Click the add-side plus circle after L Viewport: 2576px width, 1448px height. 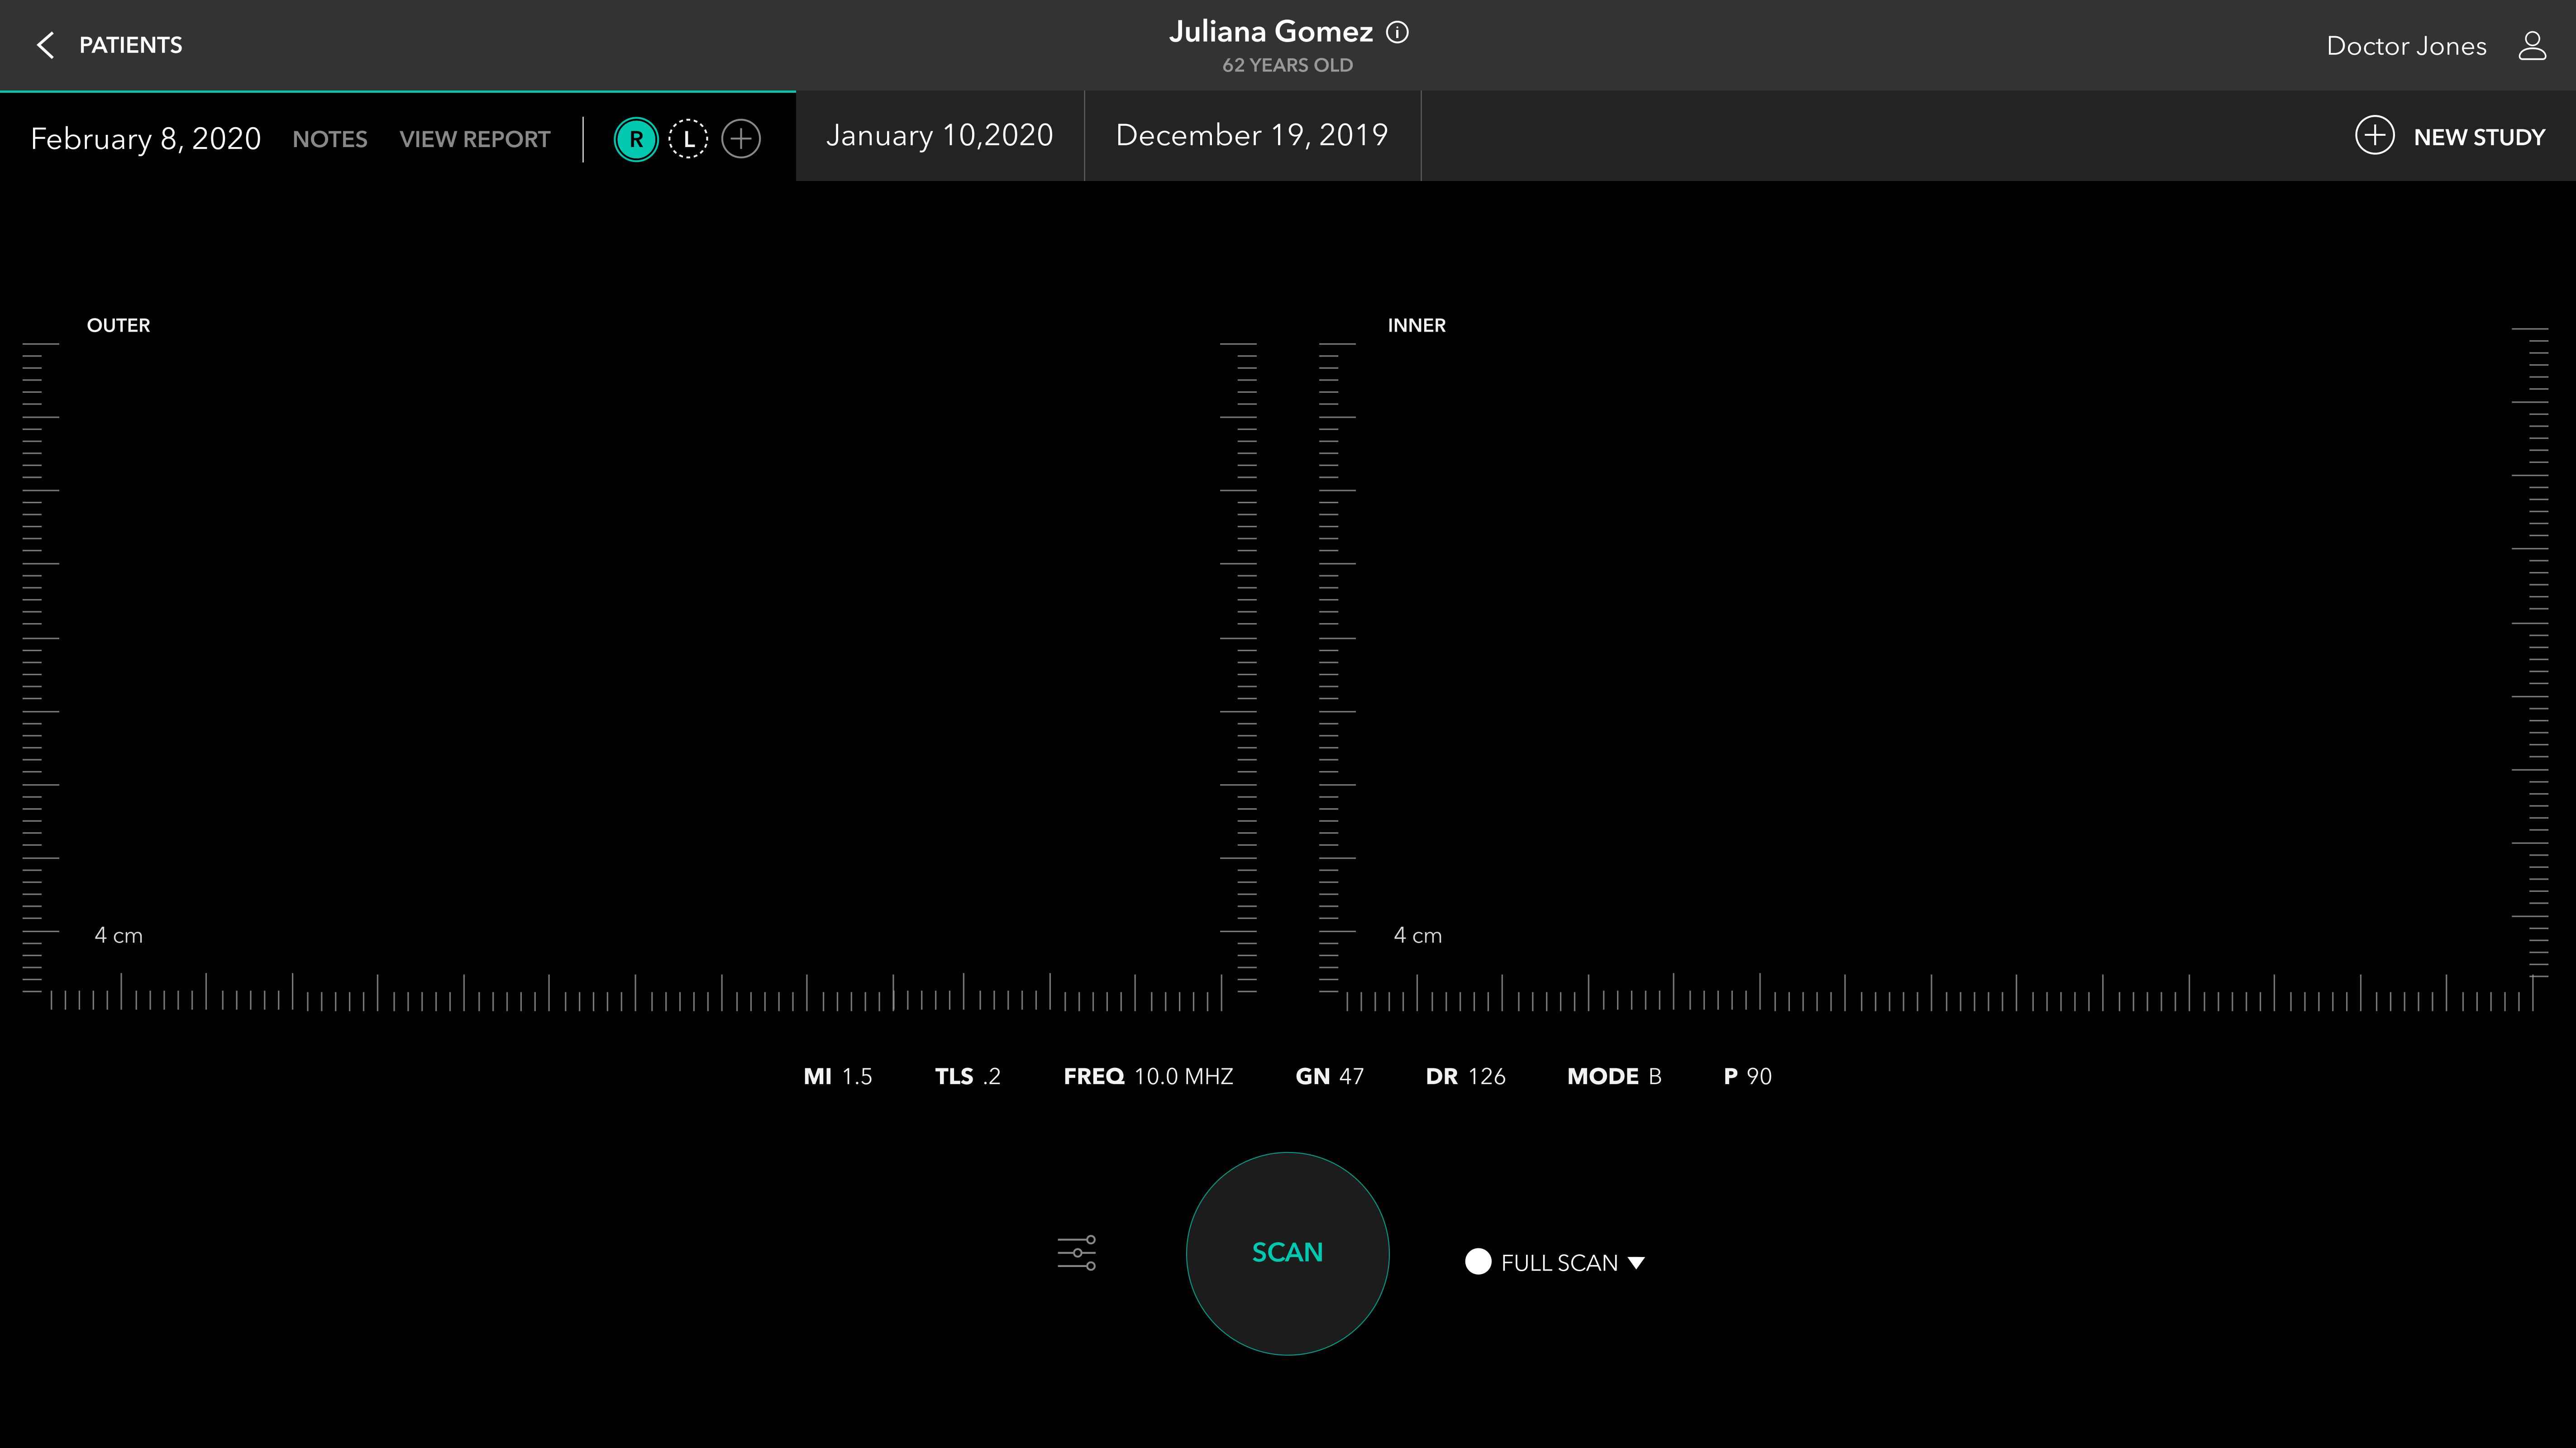[x=741, y=139]
